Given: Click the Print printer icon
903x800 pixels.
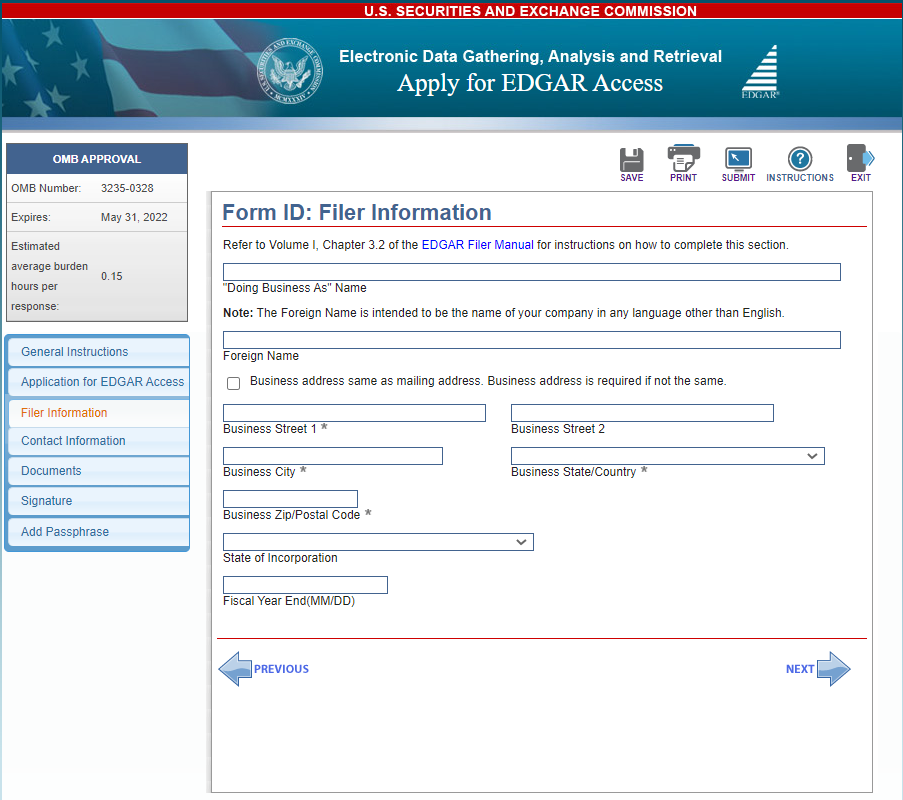Looking at the screenshot, I should click(x=683, y=160).
